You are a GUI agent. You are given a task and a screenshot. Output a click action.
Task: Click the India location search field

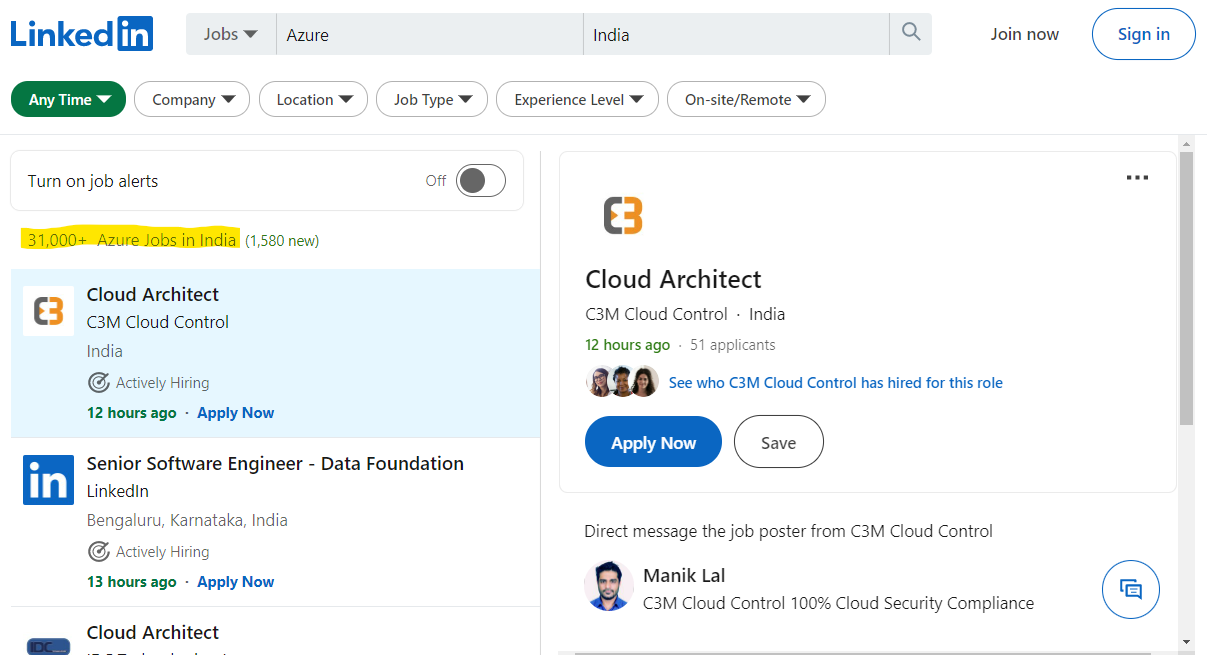click(736, 34)
